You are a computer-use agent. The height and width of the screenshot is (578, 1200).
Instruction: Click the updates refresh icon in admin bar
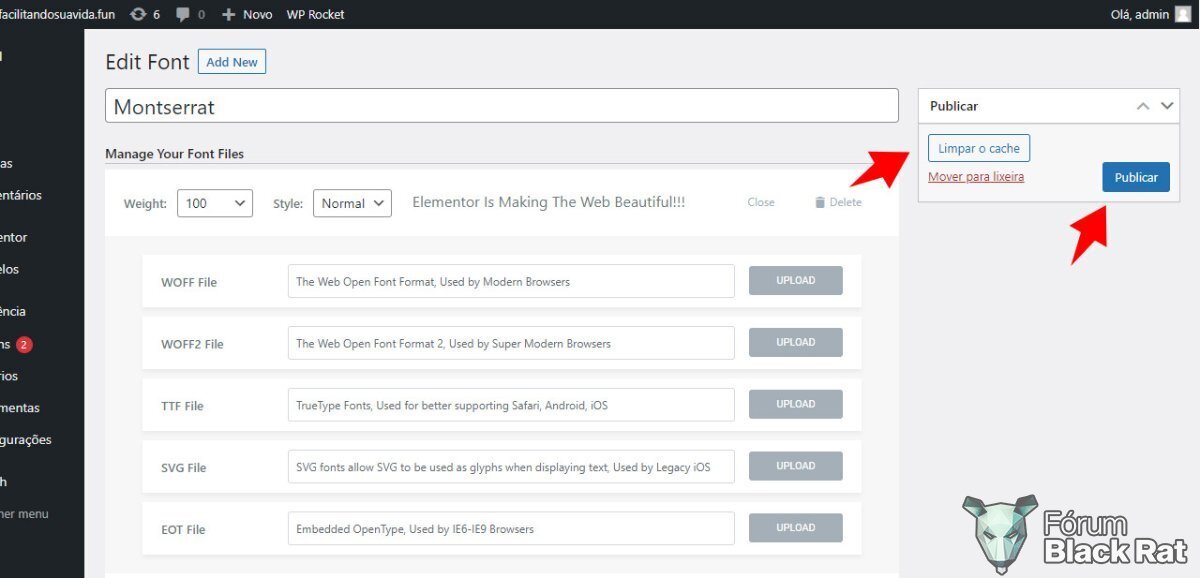tap(138, 14)
